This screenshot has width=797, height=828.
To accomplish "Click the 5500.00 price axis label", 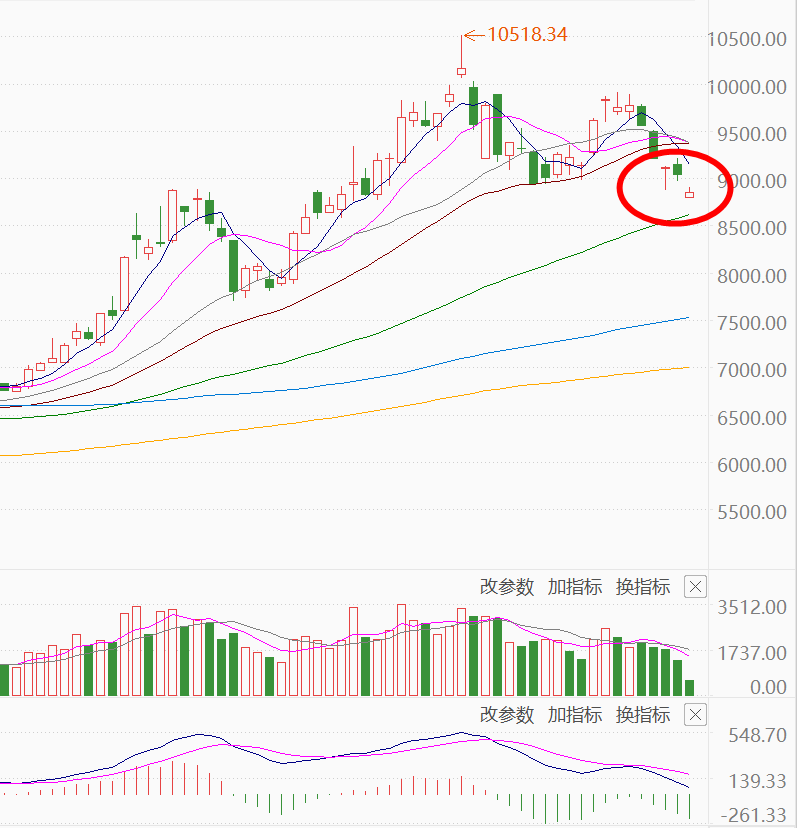I will [752, 512].
